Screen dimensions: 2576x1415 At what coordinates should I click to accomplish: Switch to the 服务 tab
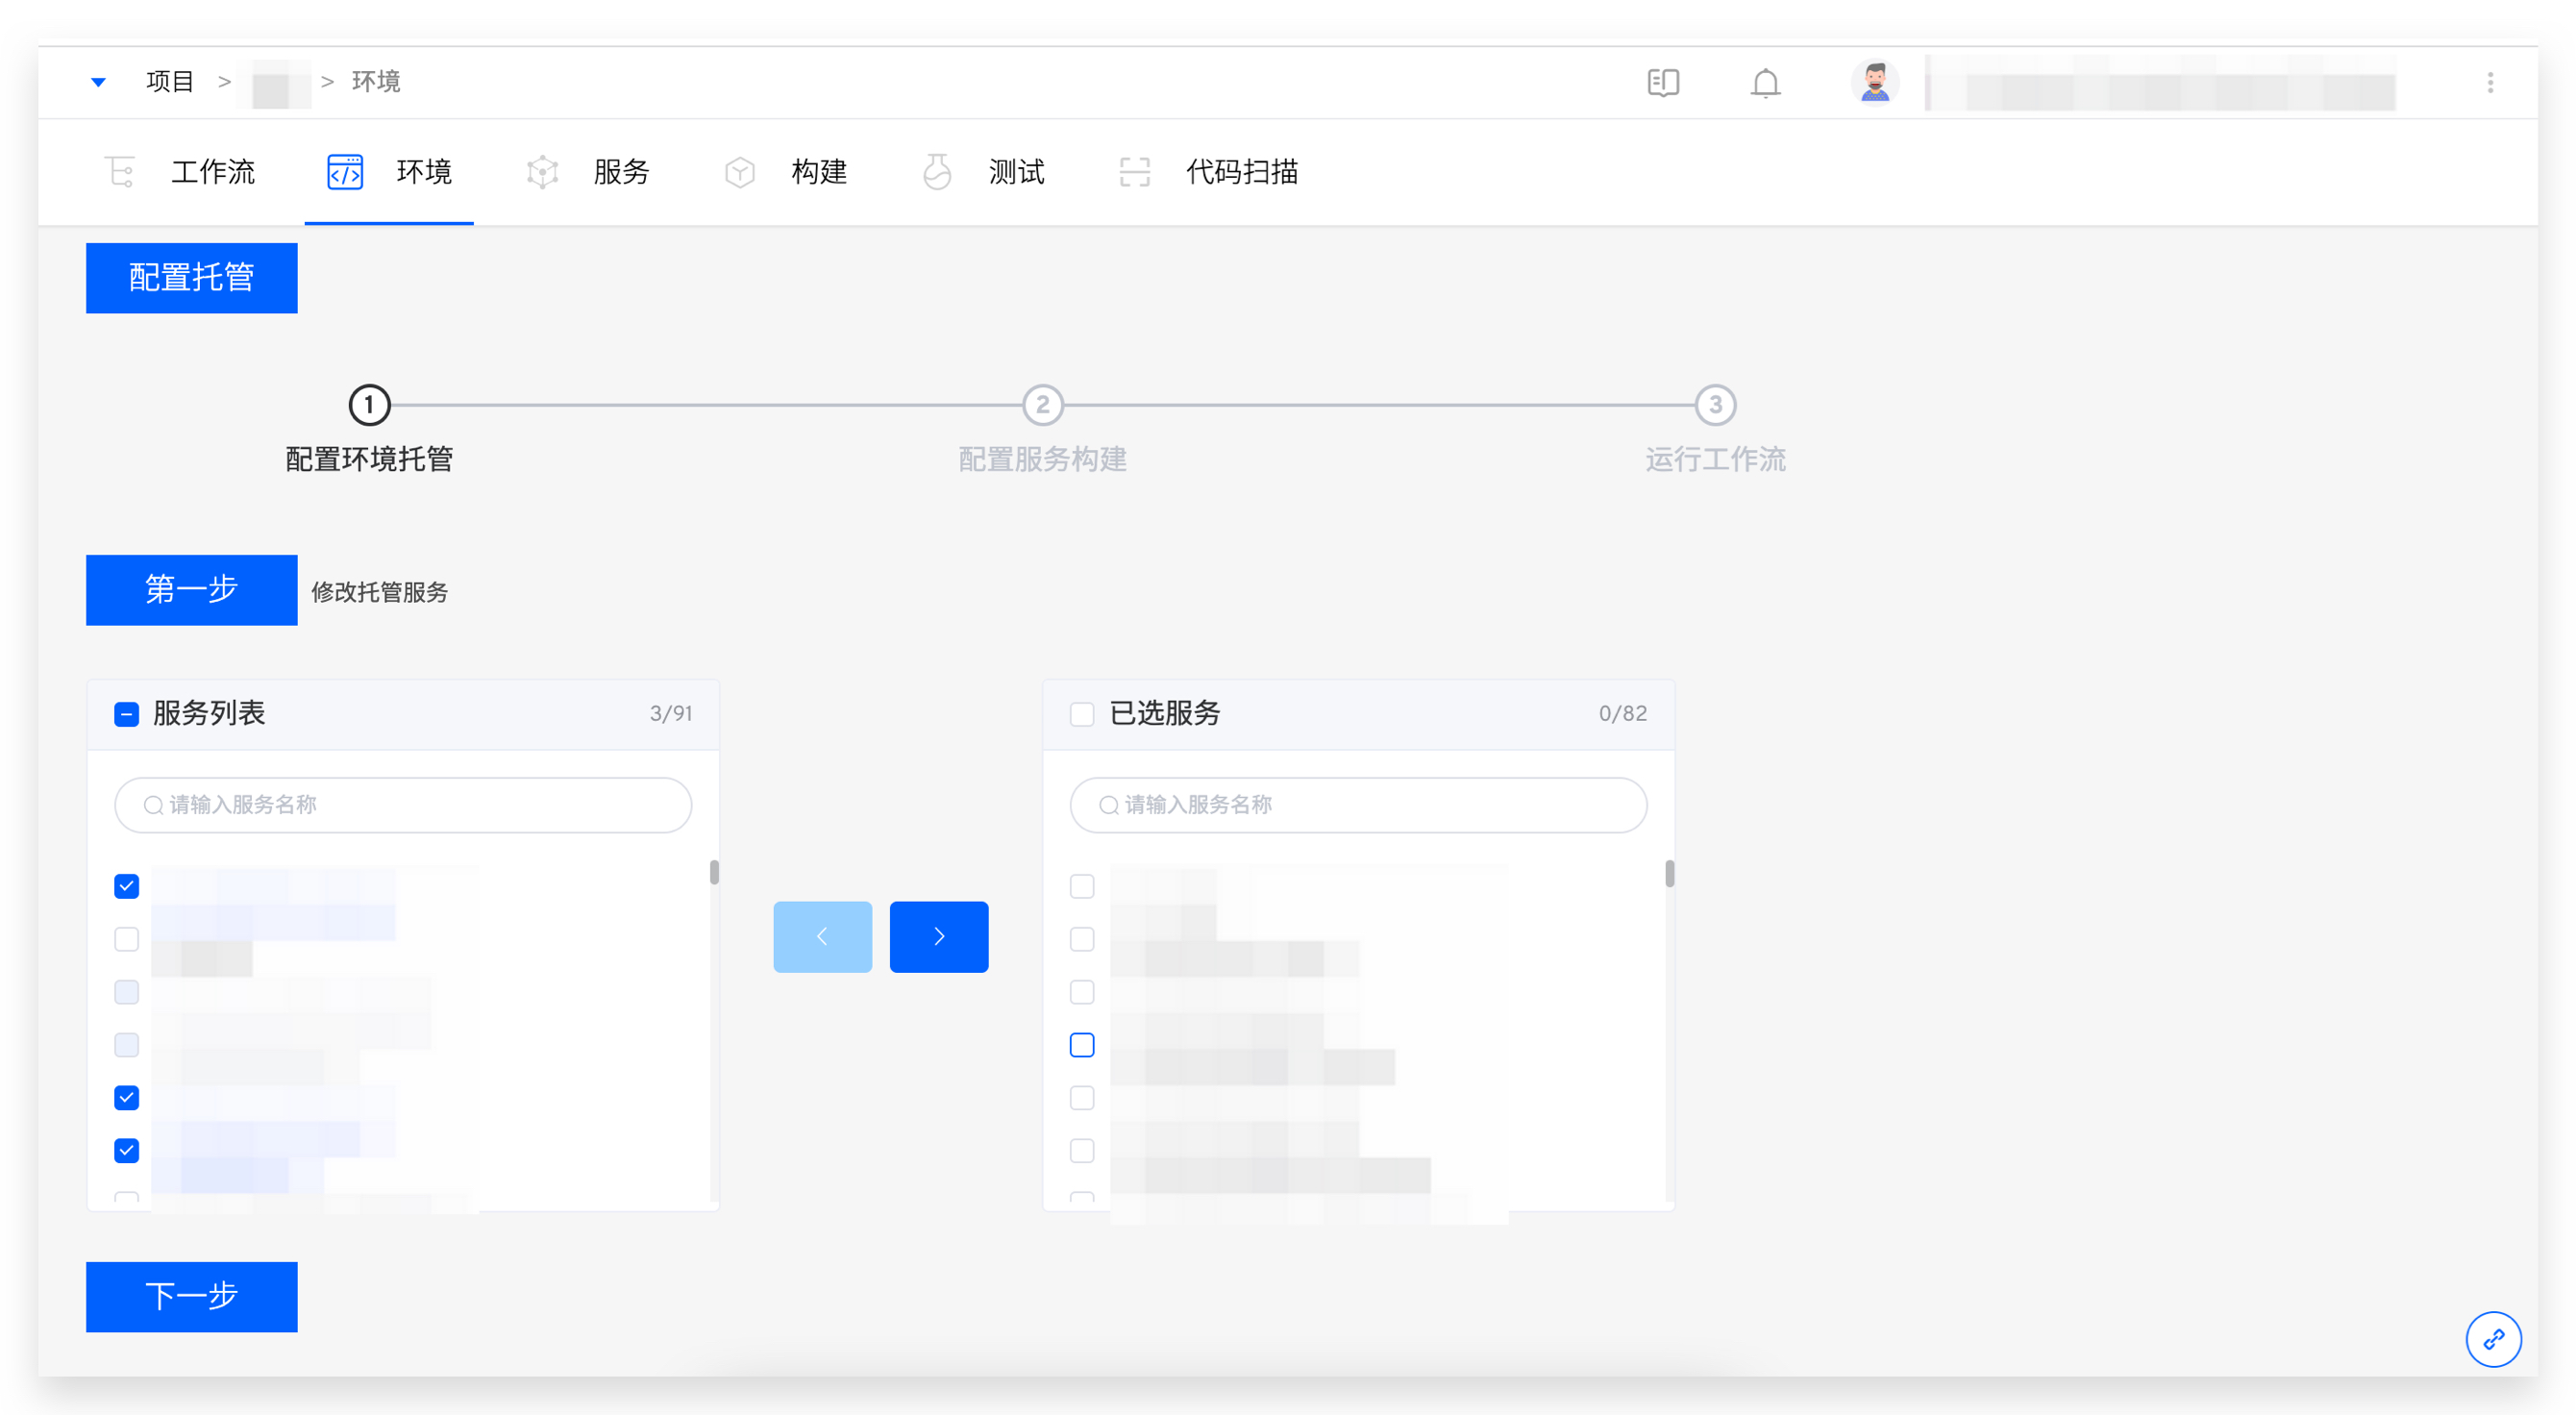tap(620, 172)
